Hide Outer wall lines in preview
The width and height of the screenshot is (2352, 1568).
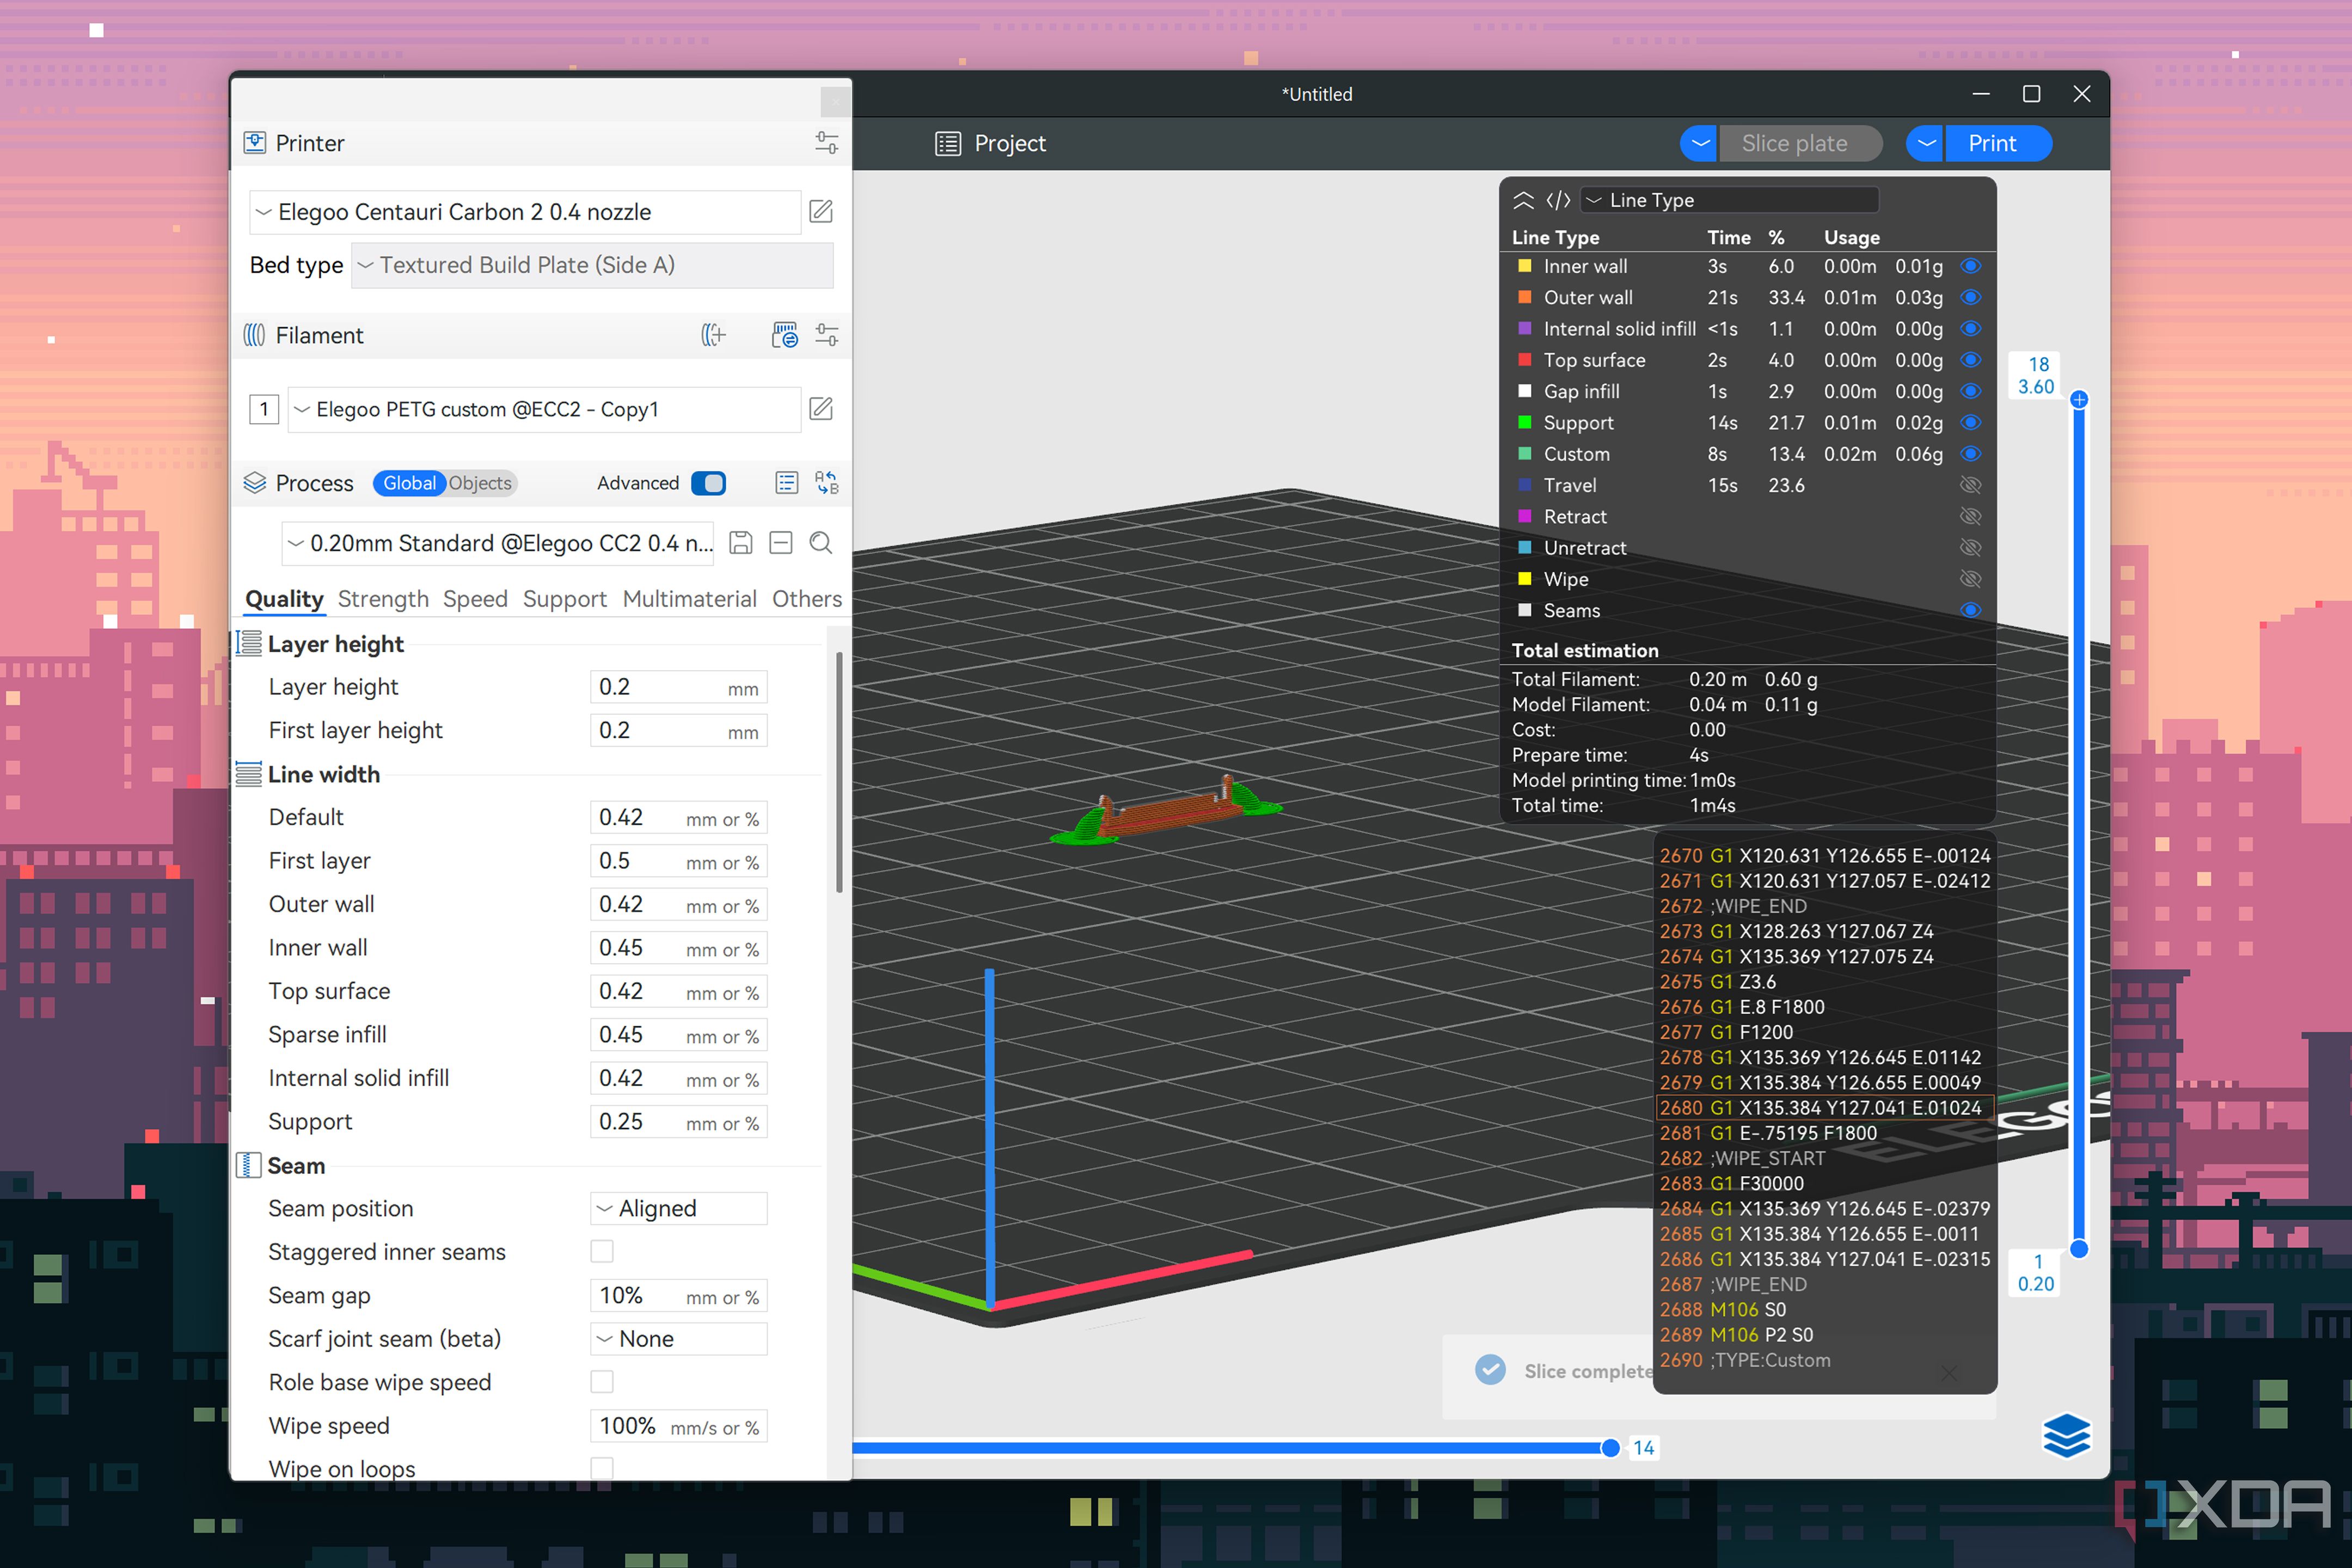tap(1970, 297)
